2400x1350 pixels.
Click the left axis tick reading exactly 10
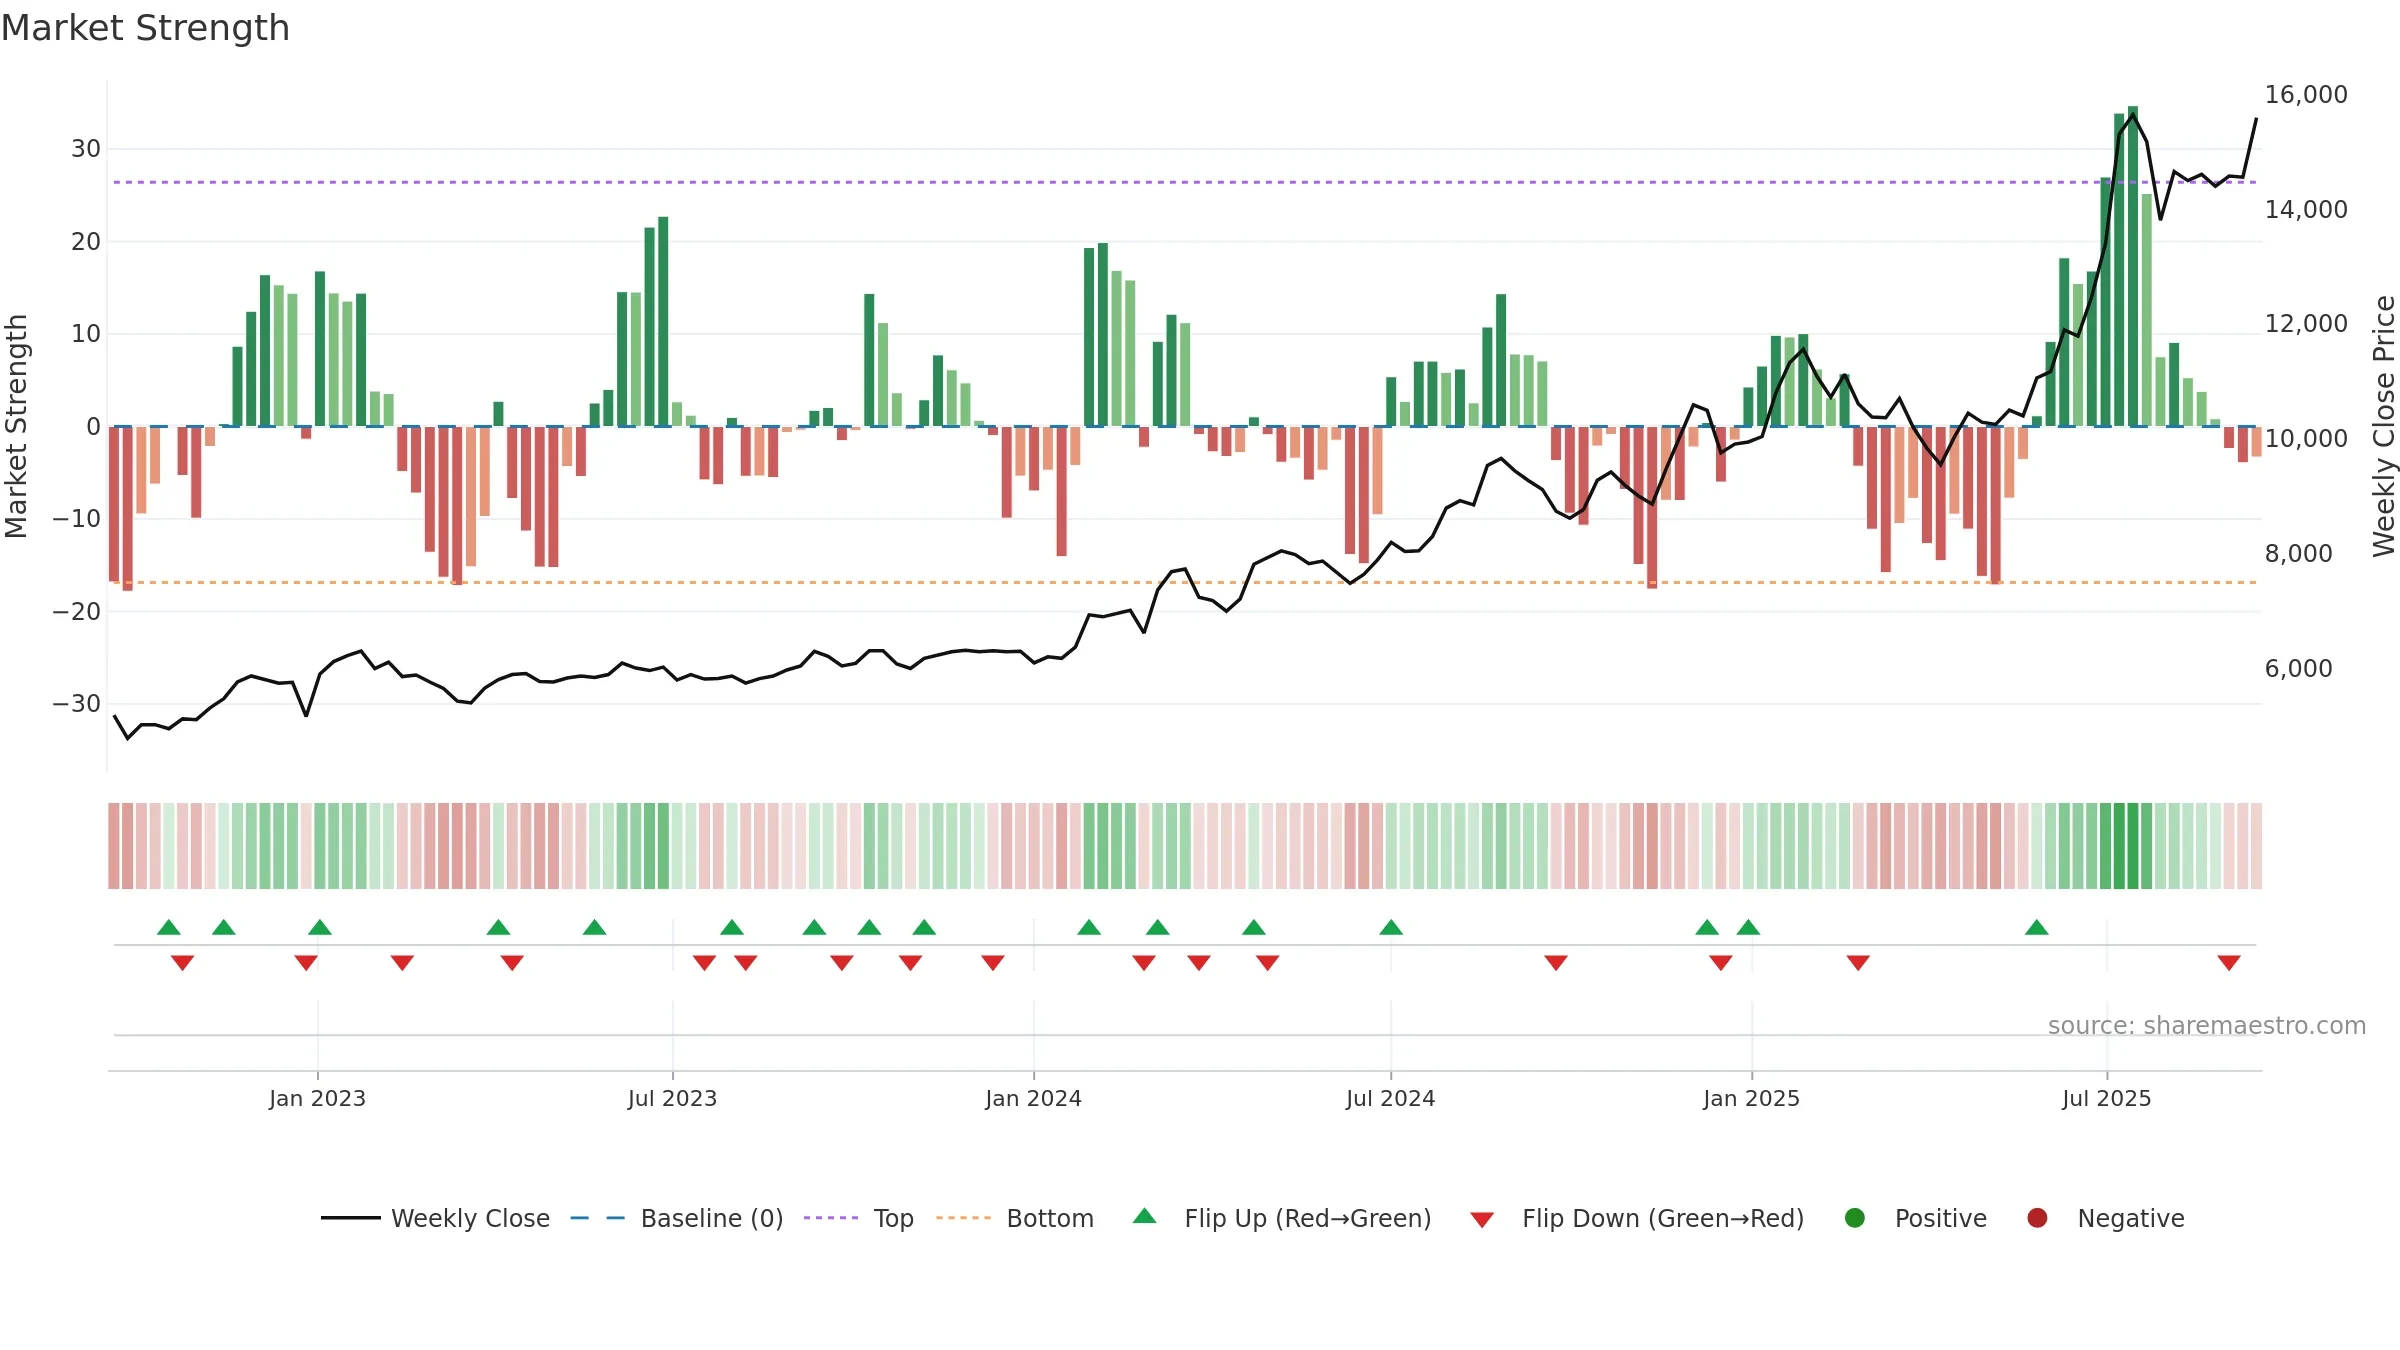[86, 334]
